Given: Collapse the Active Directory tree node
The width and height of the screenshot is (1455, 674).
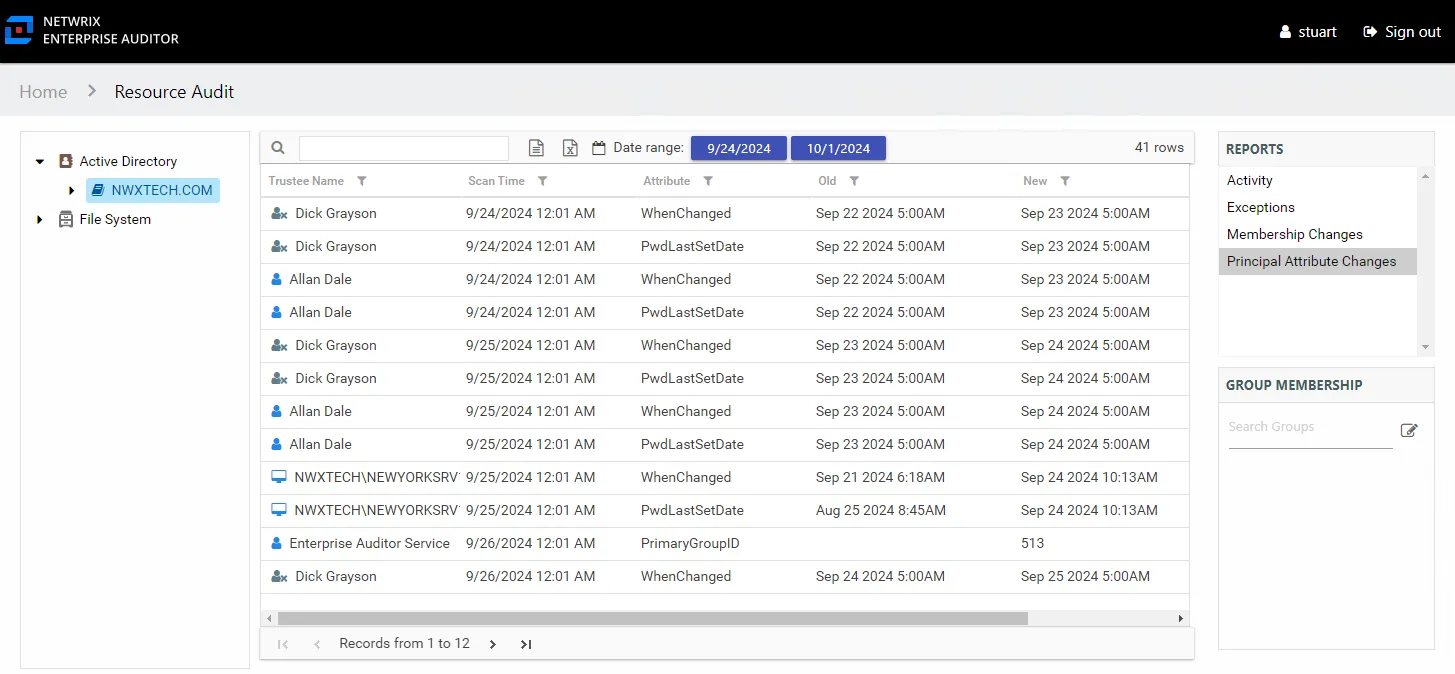Looking at the screenshot, I should (40, 161).
